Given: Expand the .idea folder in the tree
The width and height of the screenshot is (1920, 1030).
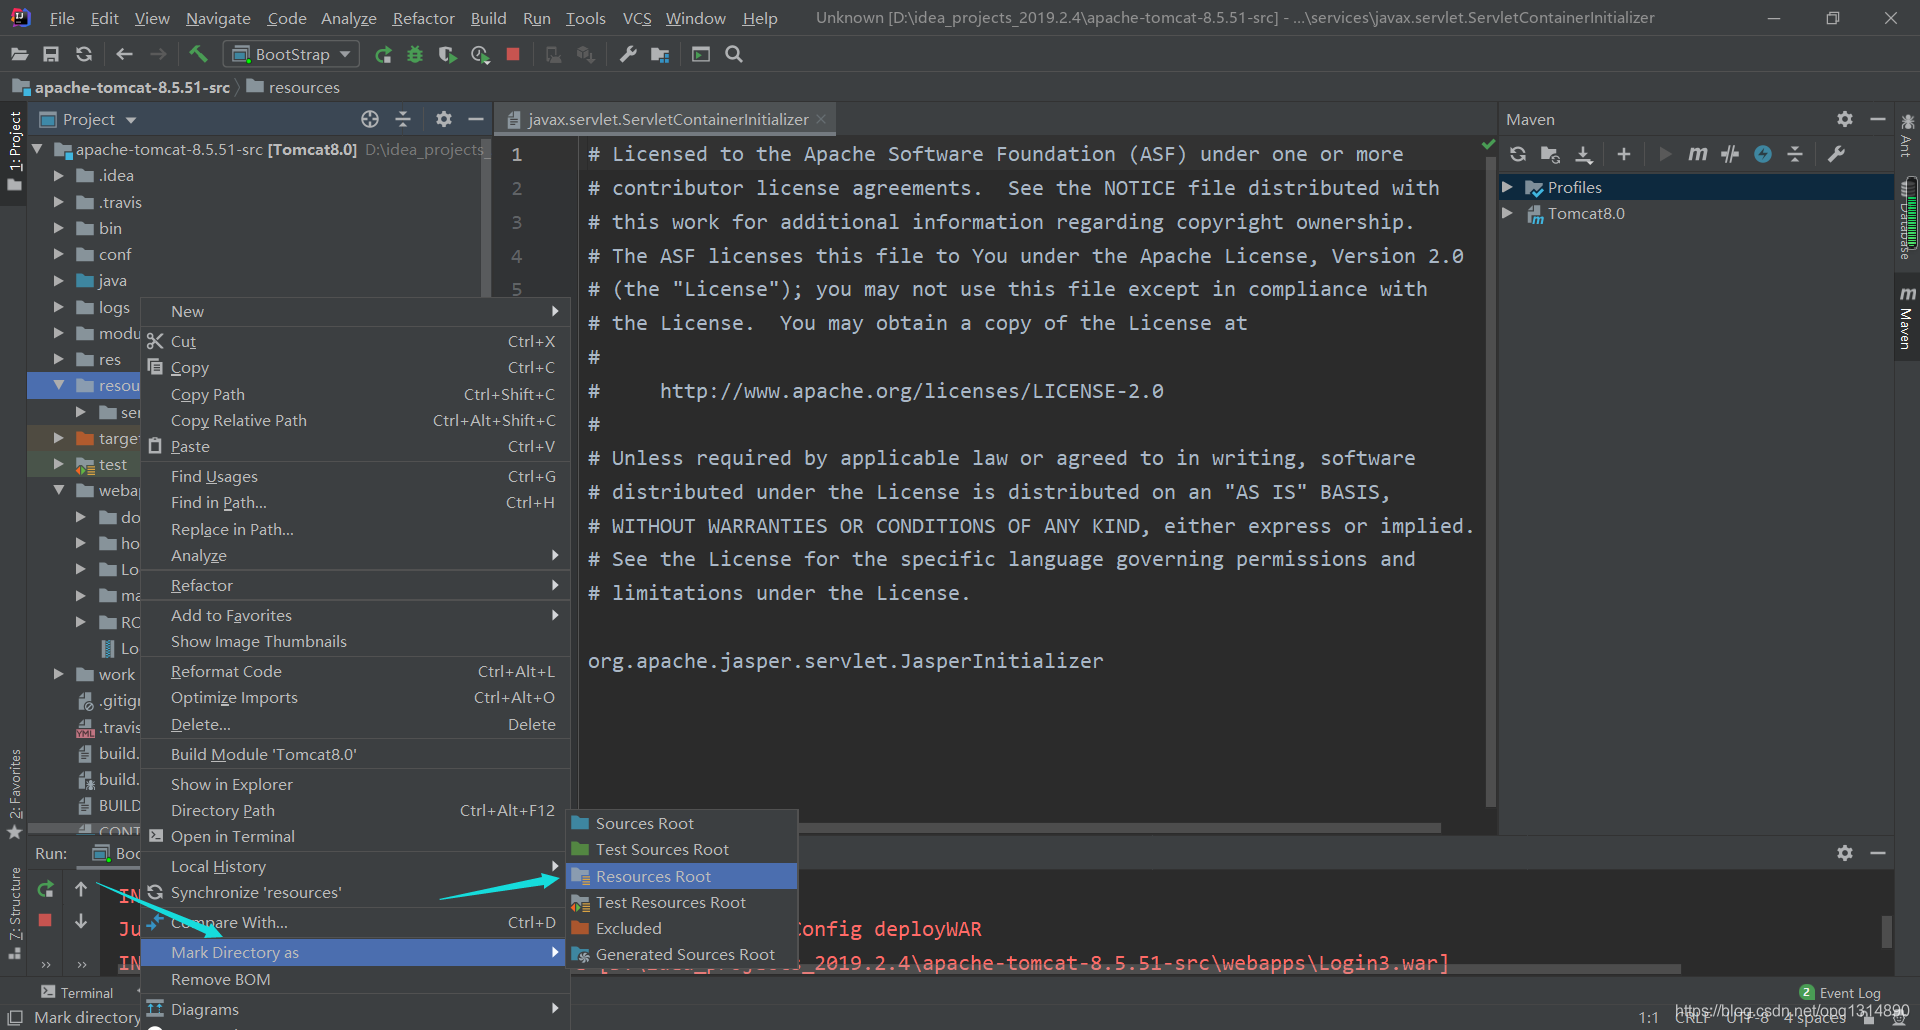Looking at the screenshot, I should click(58, 175).
